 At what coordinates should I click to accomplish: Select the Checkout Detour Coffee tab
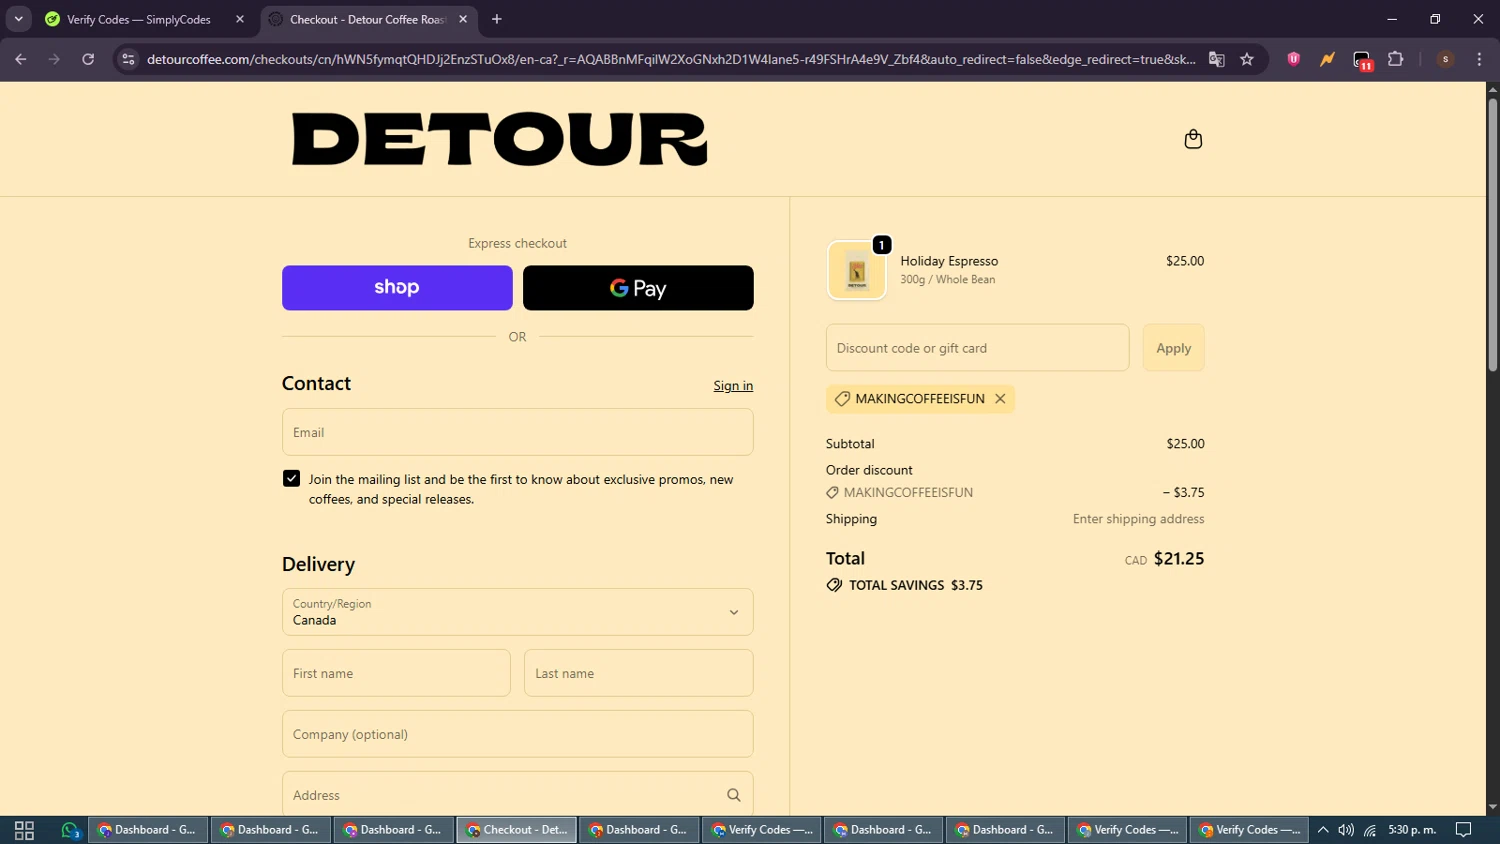[368, 19]
